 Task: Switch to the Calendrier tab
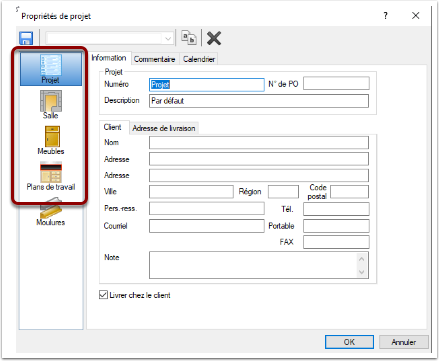[x=199, y=59]
